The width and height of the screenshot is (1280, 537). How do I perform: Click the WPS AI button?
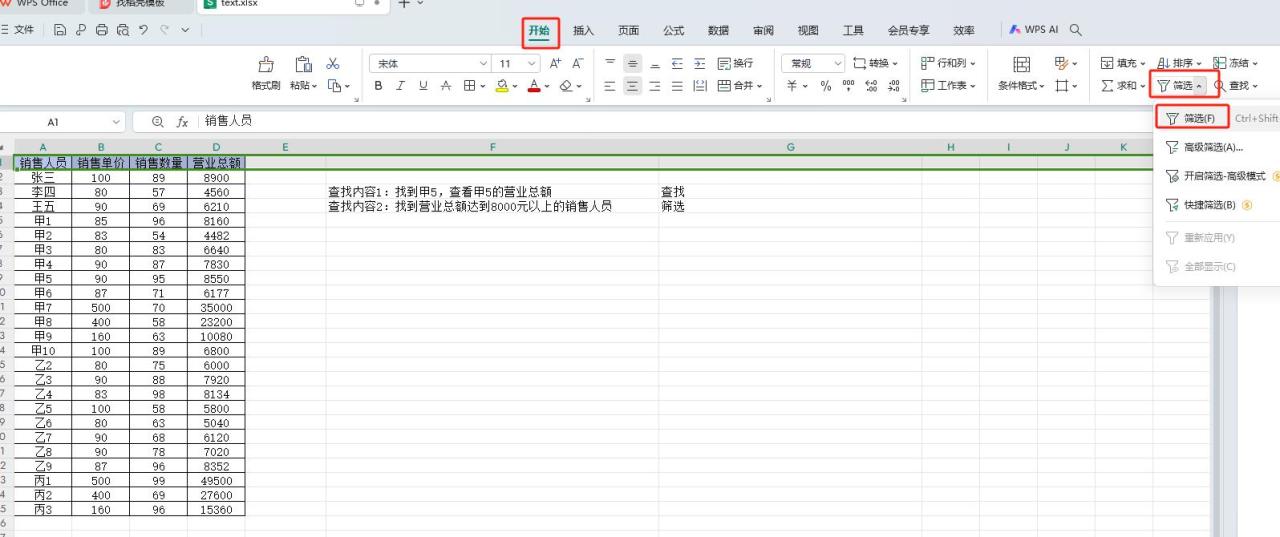(1034, 30)
